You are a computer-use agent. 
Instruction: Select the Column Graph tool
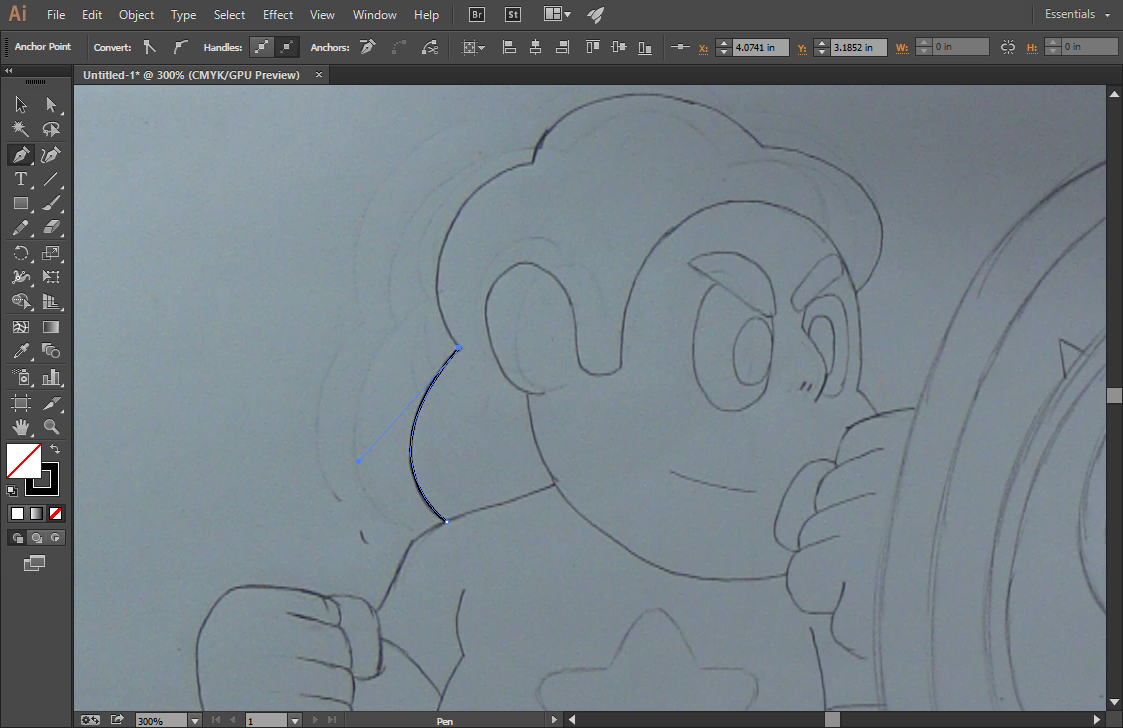51,377
